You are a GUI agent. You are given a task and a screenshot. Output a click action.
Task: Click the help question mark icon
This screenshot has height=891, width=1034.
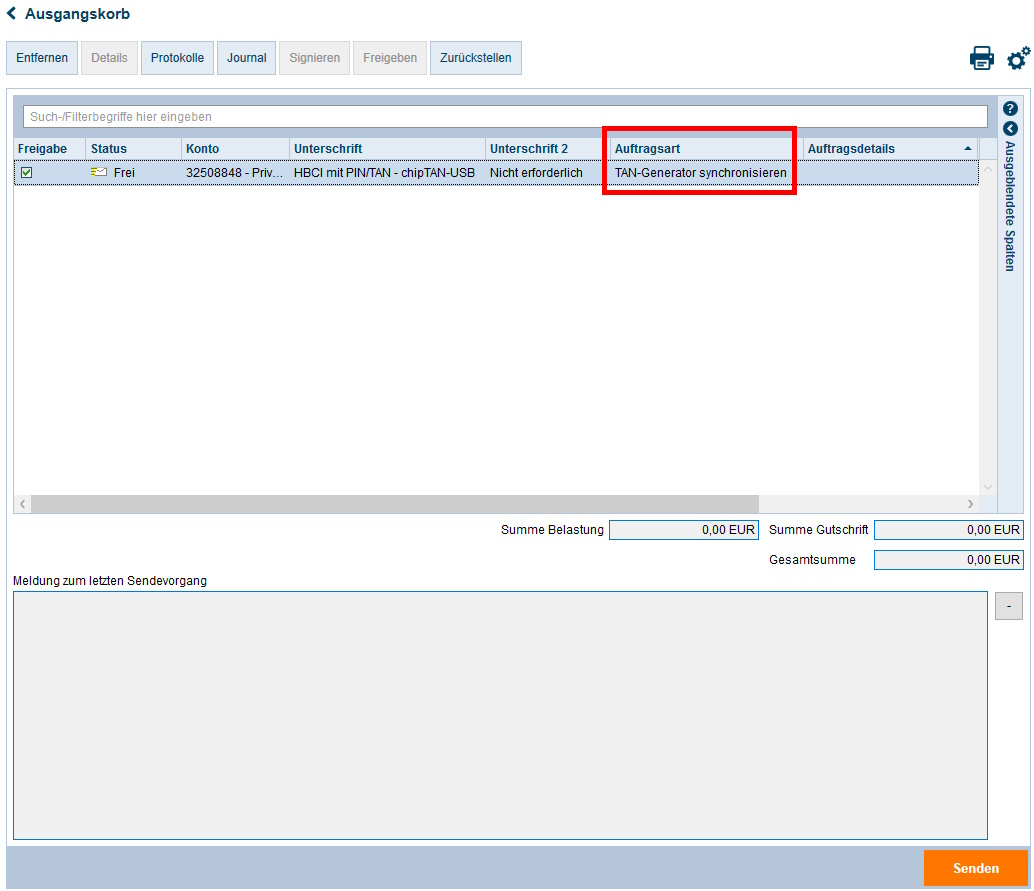pos(1010,108)
